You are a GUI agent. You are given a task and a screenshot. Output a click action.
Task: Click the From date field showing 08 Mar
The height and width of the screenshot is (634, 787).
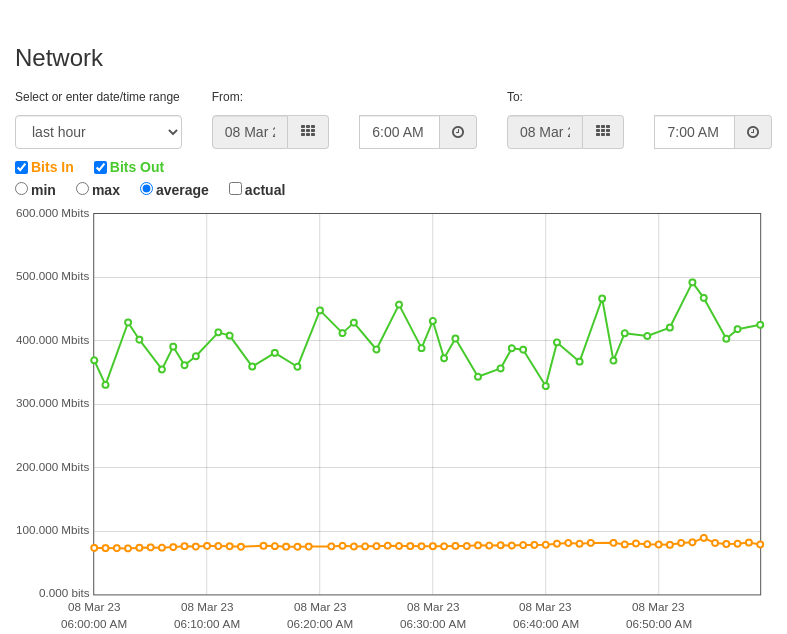[x=250, y=132]
